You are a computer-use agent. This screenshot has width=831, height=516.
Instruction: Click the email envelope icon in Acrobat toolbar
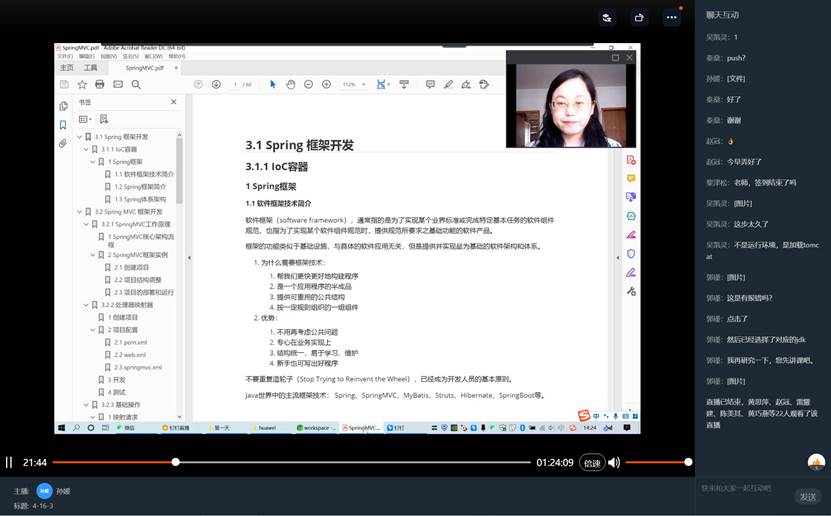click(118, 84)
